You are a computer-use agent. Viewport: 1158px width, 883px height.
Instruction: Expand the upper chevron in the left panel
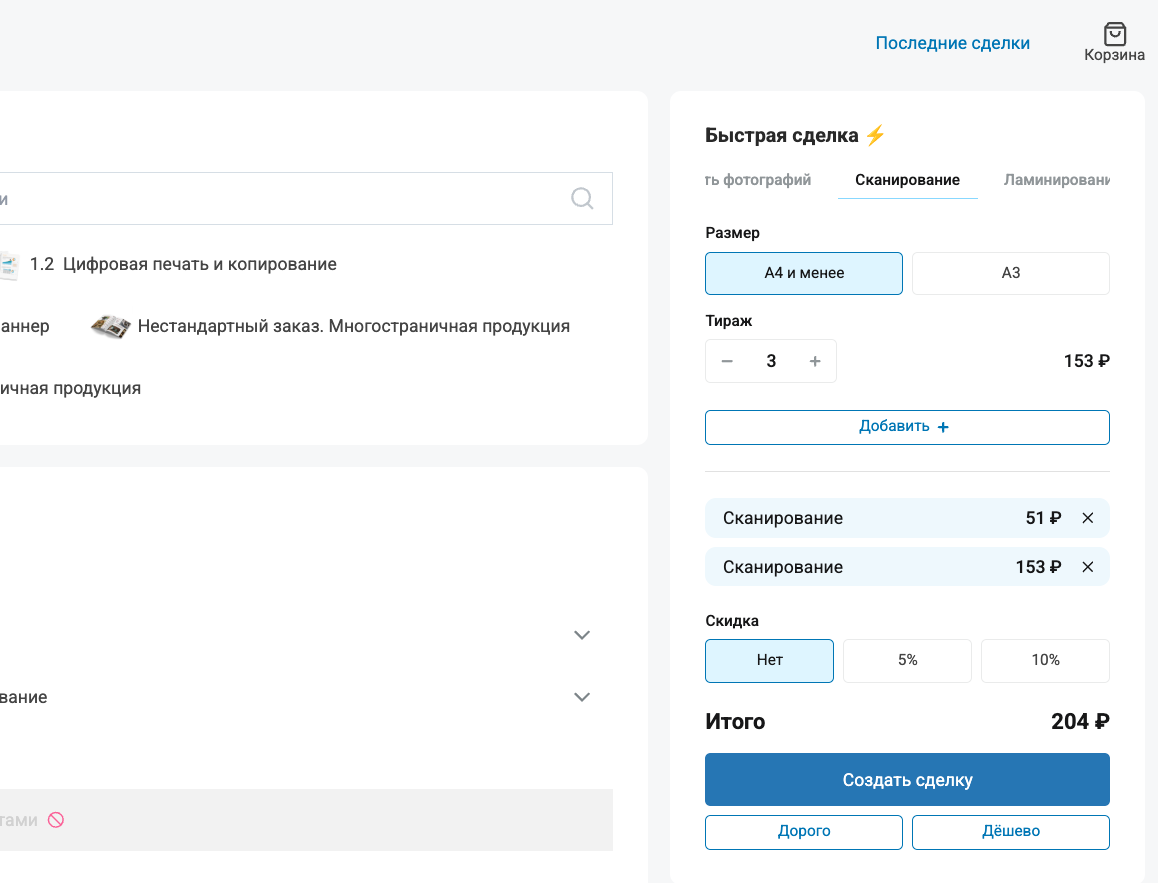tap(581, 635)
